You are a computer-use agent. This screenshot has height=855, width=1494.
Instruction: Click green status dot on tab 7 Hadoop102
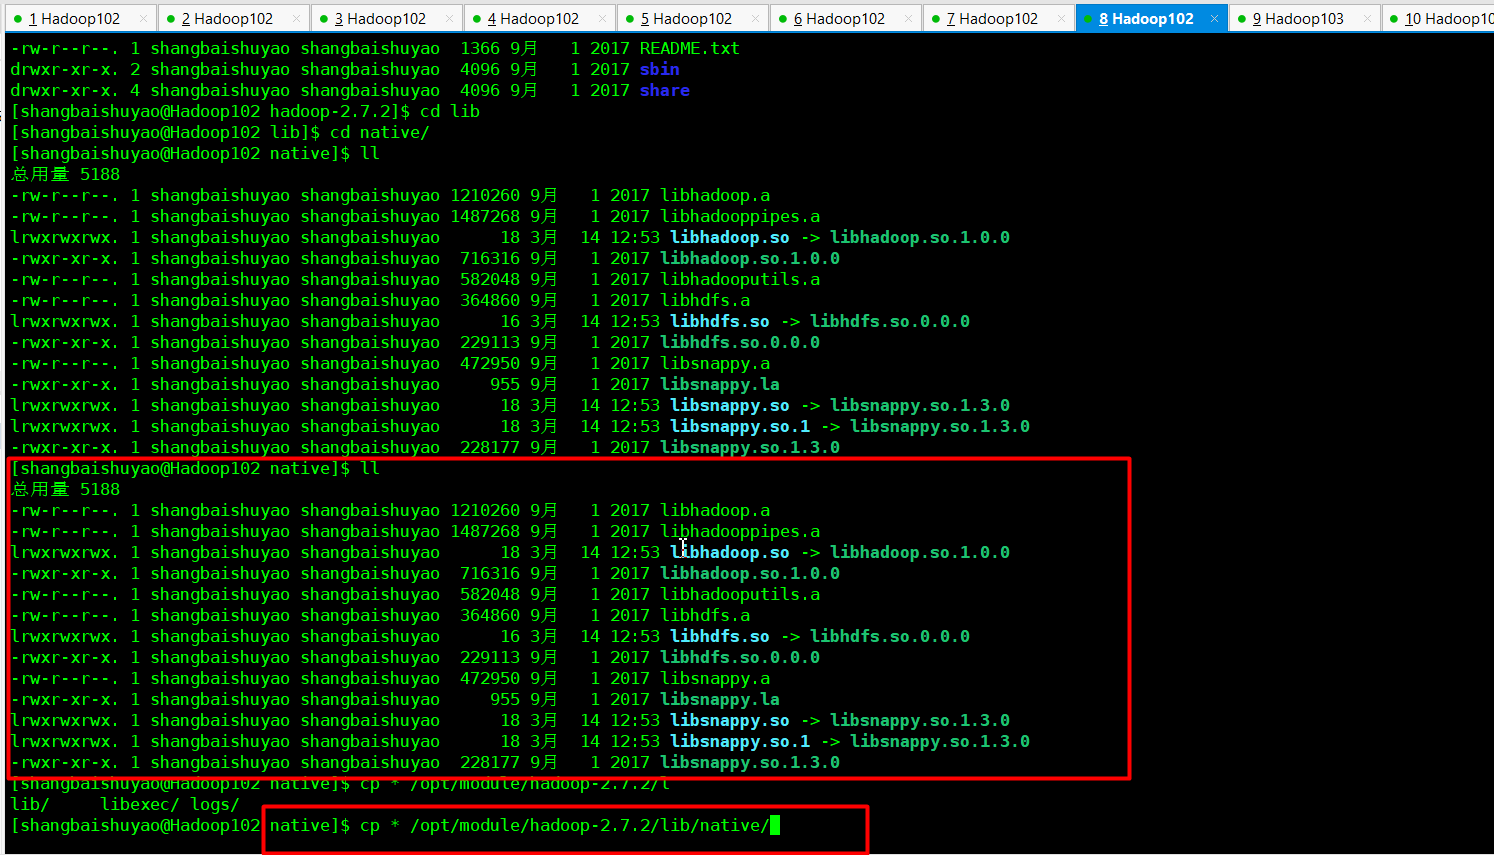pos(936,19)
